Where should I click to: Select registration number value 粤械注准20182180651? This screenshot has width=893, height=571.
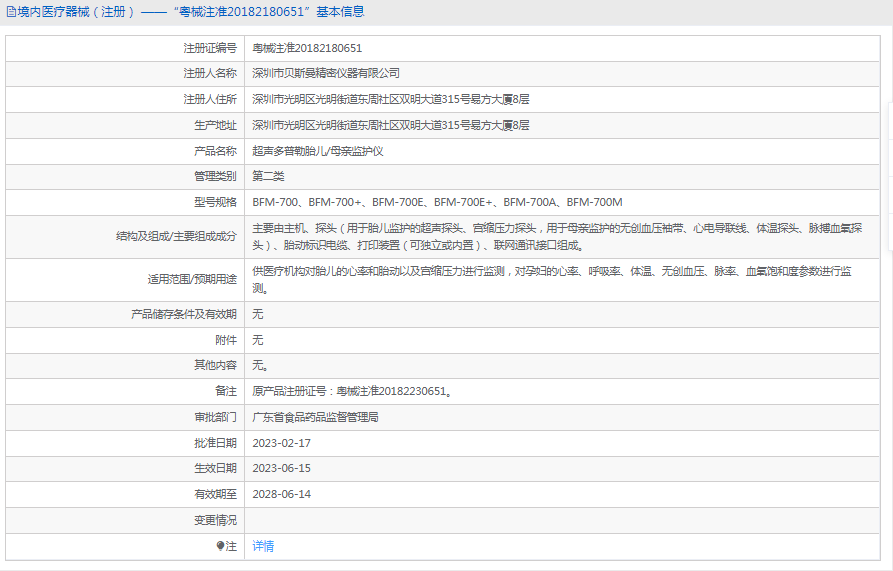(307, 48)
